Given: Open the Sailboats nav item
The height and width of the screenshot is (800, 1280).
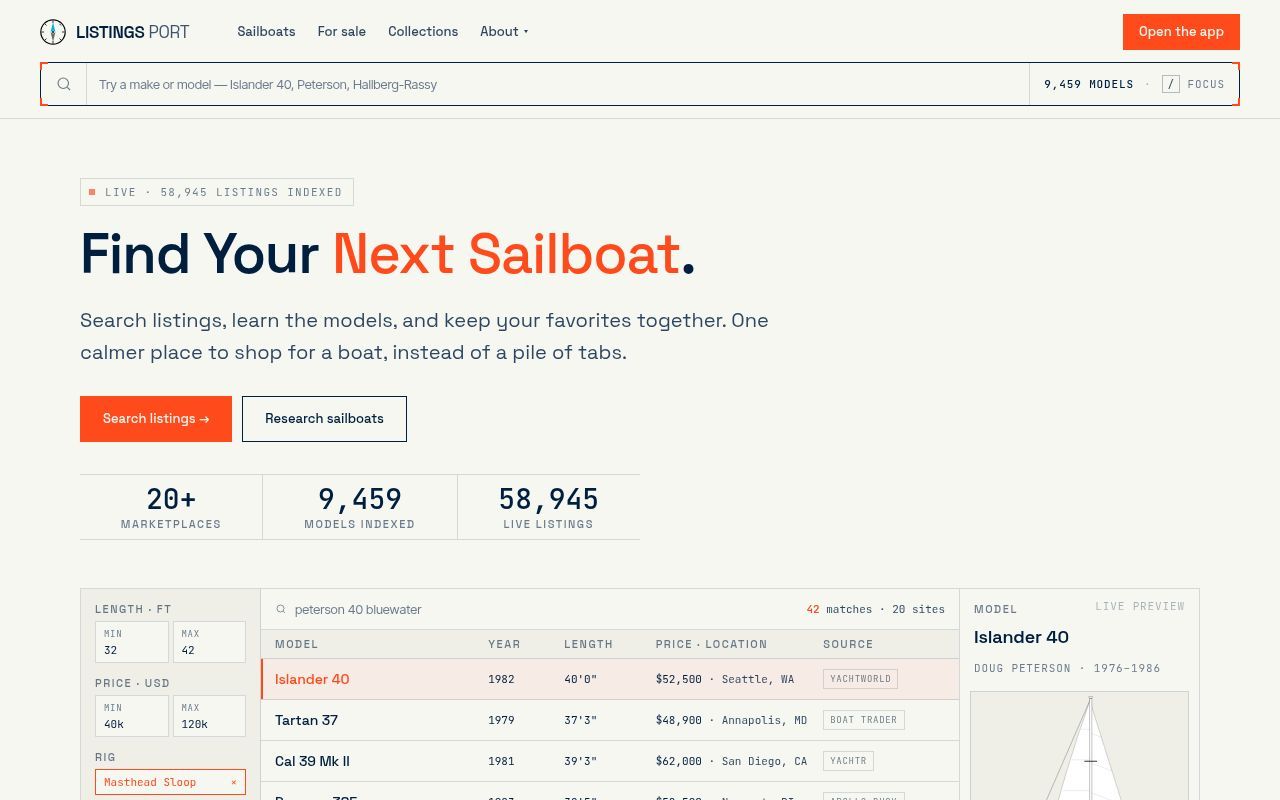Looking at the screenshot, I should [x=266, y=31].
